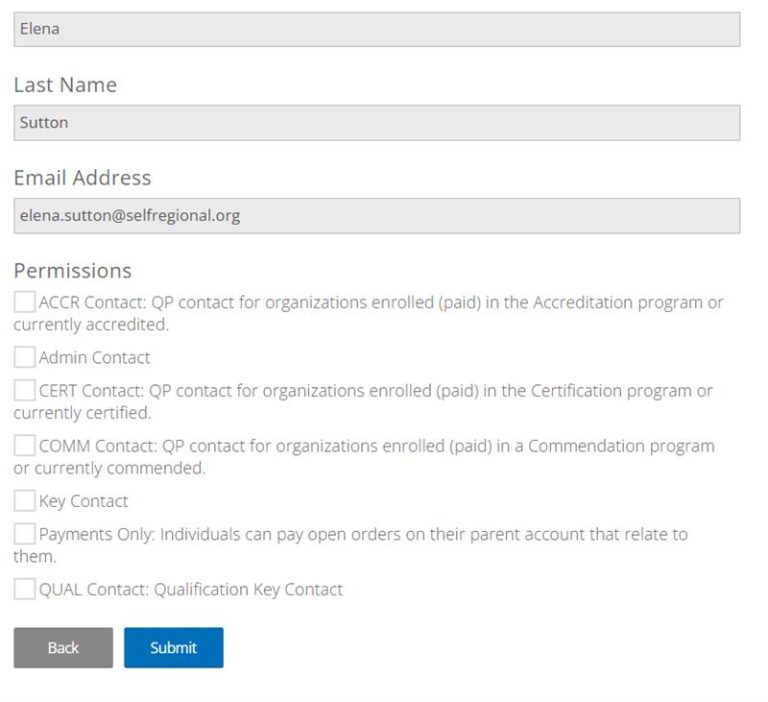
Task: Focus the first name field containing Elena
Action: tap(376, 29)
